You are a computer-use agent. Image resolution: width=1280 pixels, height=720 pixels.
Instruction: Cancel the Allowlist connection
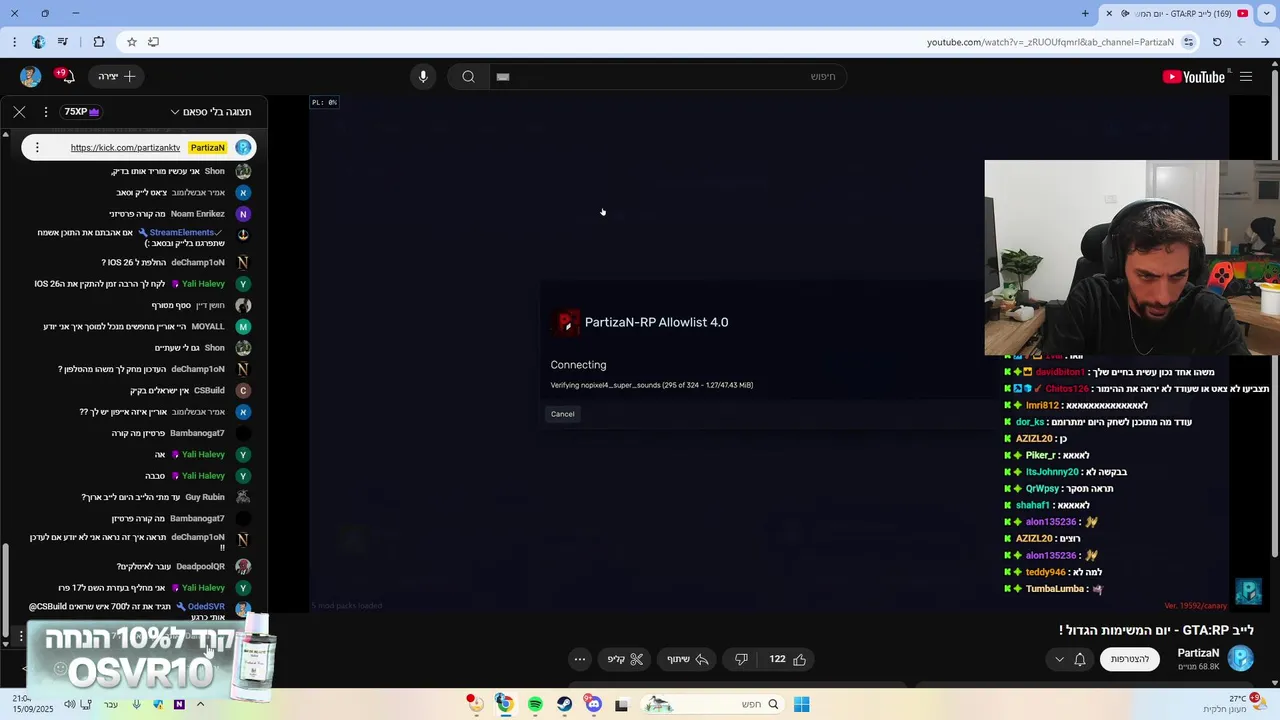coord(562,414)
